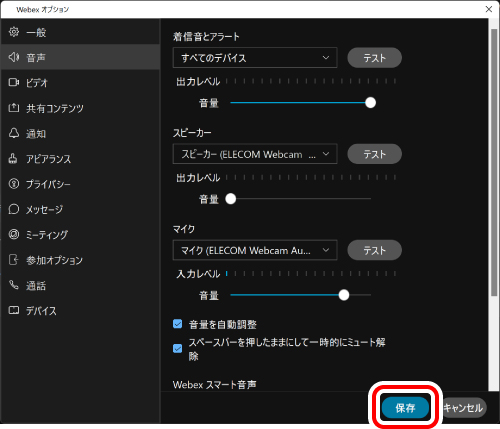Image resolution: width=500 pixels, height=429 pixels.
Task: Click the 通知 bell icon
Action: [x=14, y=133]
